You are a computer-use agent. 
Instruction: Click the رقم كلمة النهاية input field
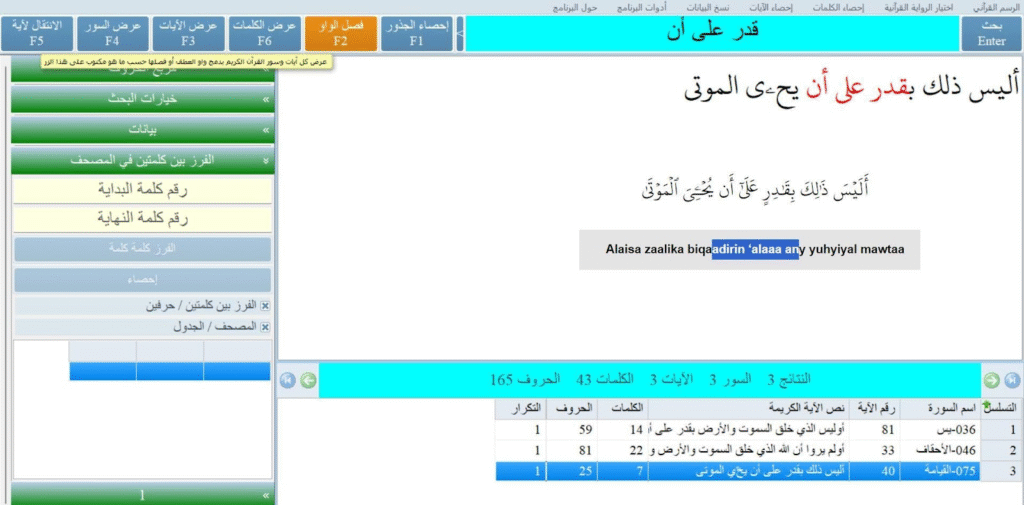click(x=141, y=218)
